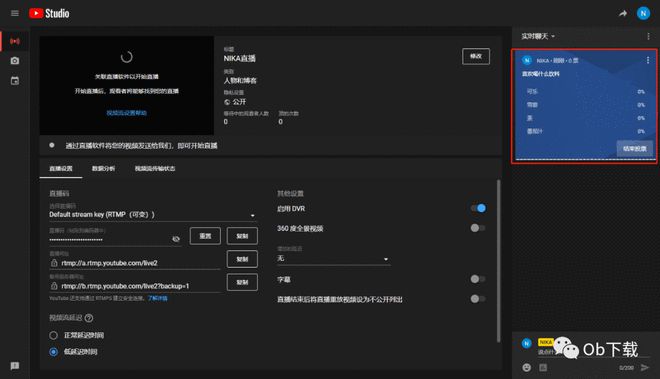Click the YouTube Studio logo

click(49, 13)
